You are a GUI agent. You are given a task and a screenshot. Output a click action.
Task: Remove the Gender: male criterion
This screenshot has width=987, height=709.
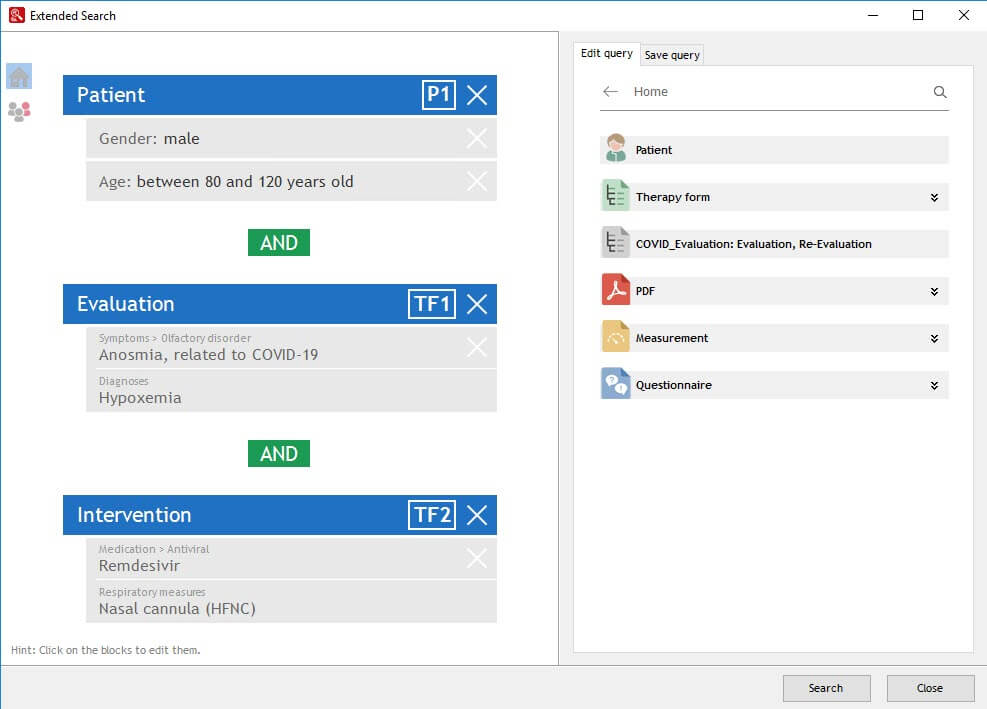pyautogui.click(x=477, y=138)
